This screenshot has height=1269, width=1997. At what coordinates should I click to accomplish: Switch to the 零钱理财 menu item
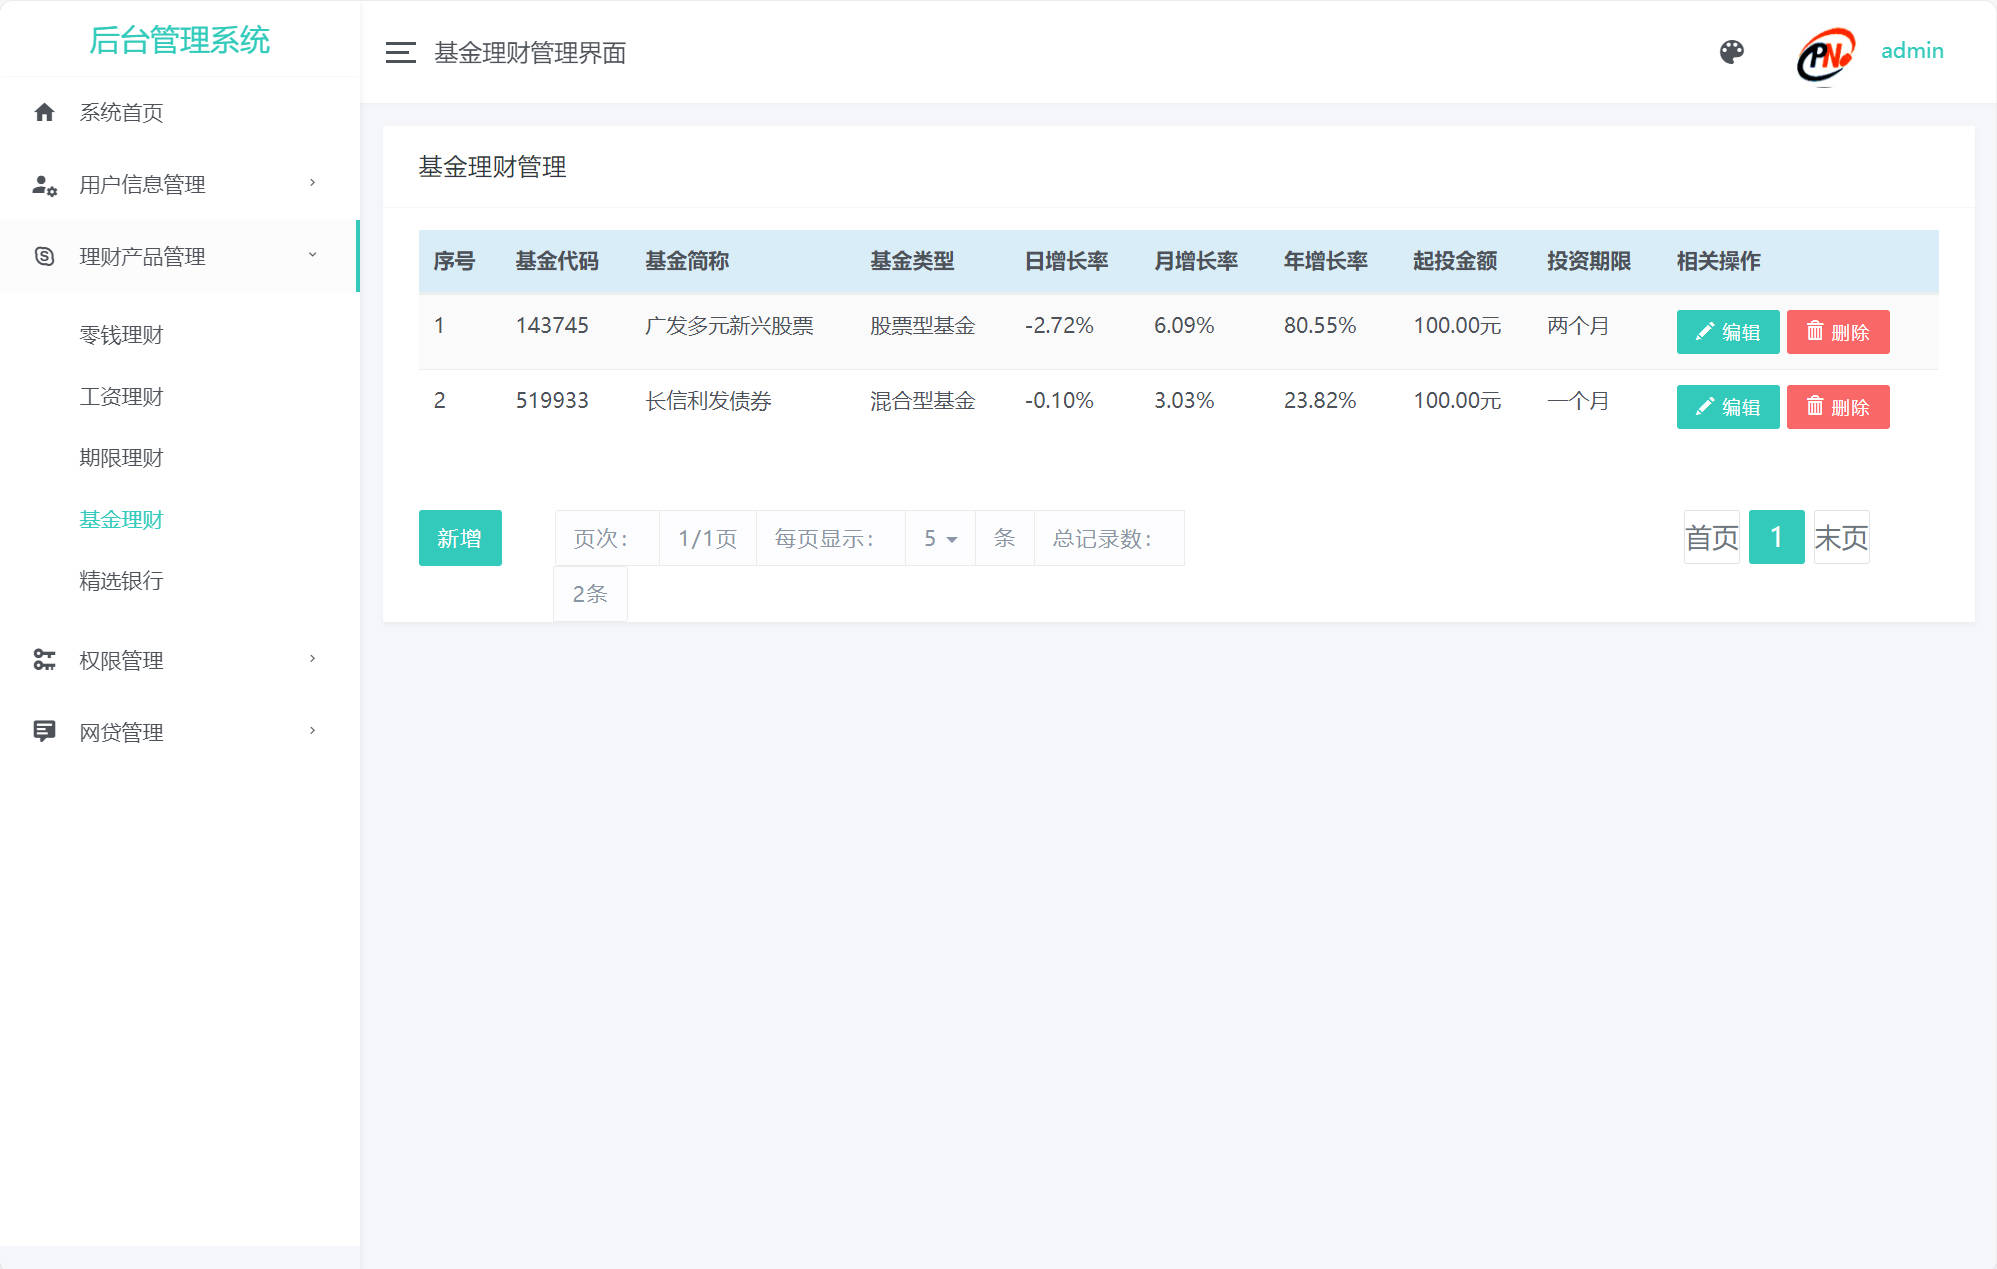tap(121, 334)
